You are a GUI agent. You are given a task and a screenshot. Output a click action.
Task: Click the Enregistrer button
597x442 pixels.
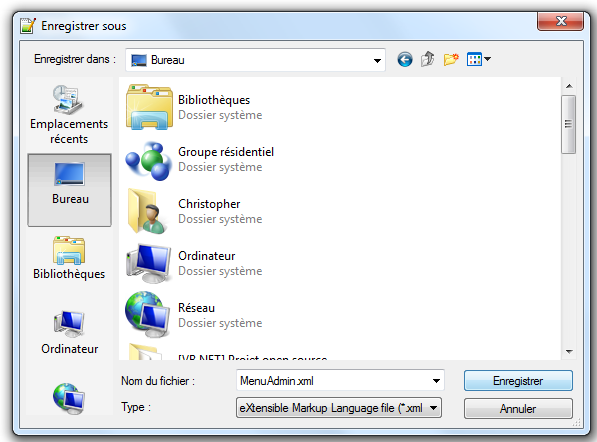point(518,381)
